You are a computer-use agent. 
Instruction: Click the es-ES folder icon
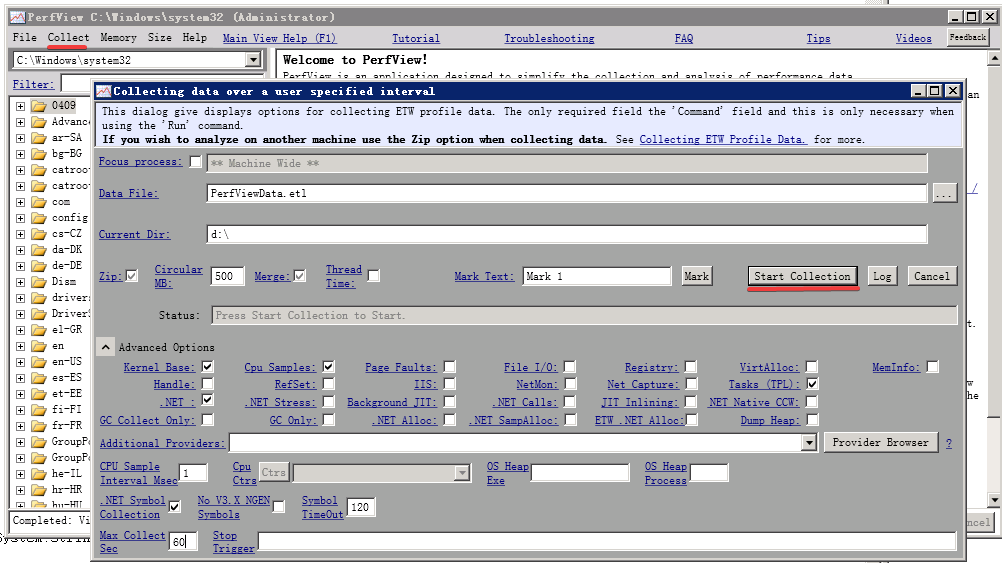coord(39,378)
